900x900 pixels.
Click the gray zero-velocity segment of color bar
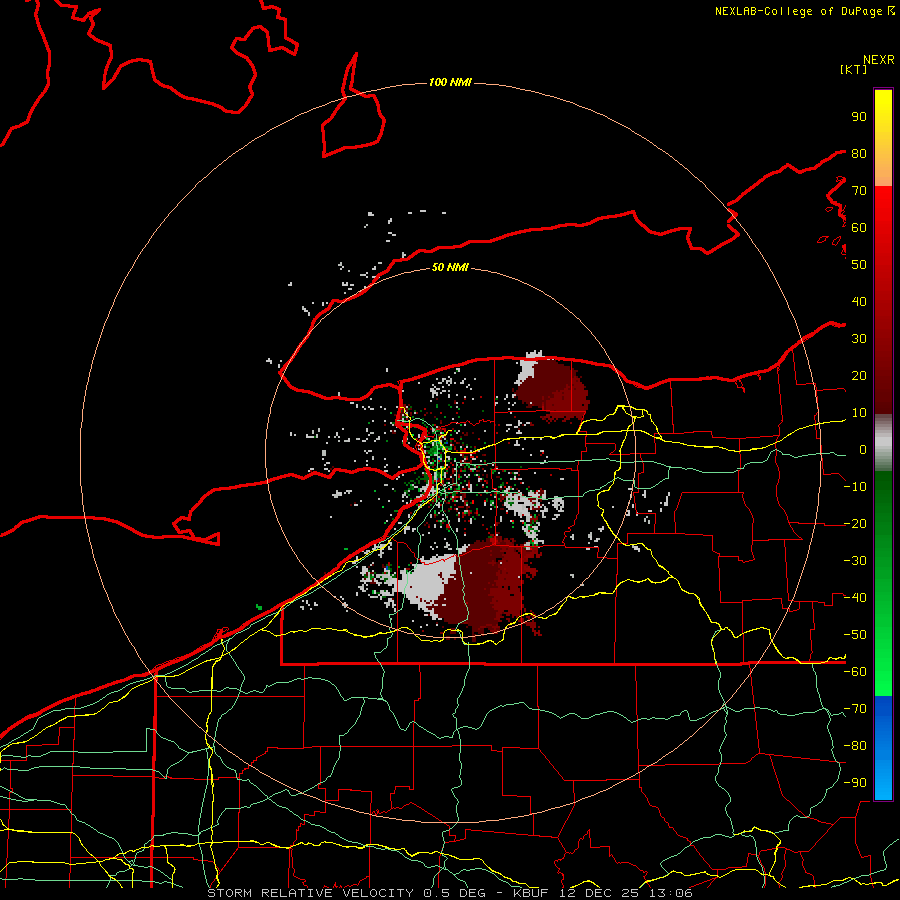point(883,443)
